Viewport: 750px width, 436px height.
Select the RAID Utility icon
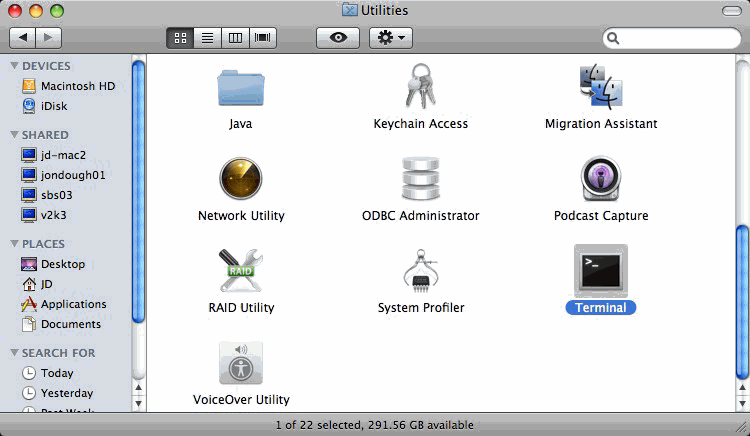pyautogui.click(x=241, y=271)
